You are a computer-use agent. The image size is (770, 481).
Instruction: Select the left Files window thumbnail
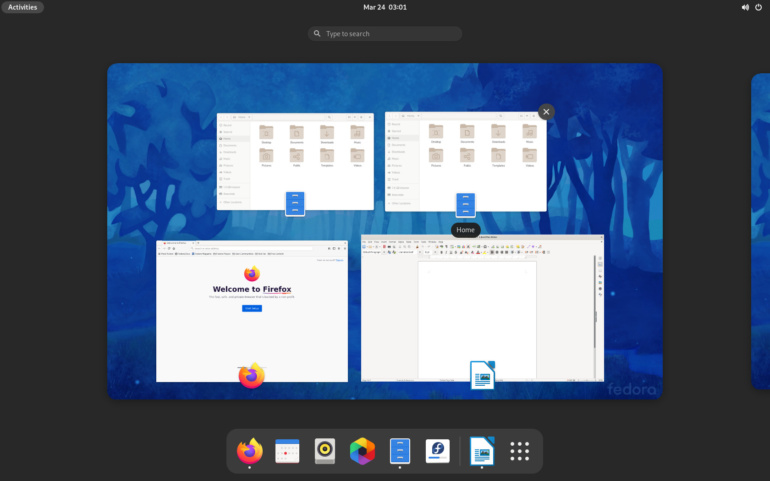pos(295,162)
